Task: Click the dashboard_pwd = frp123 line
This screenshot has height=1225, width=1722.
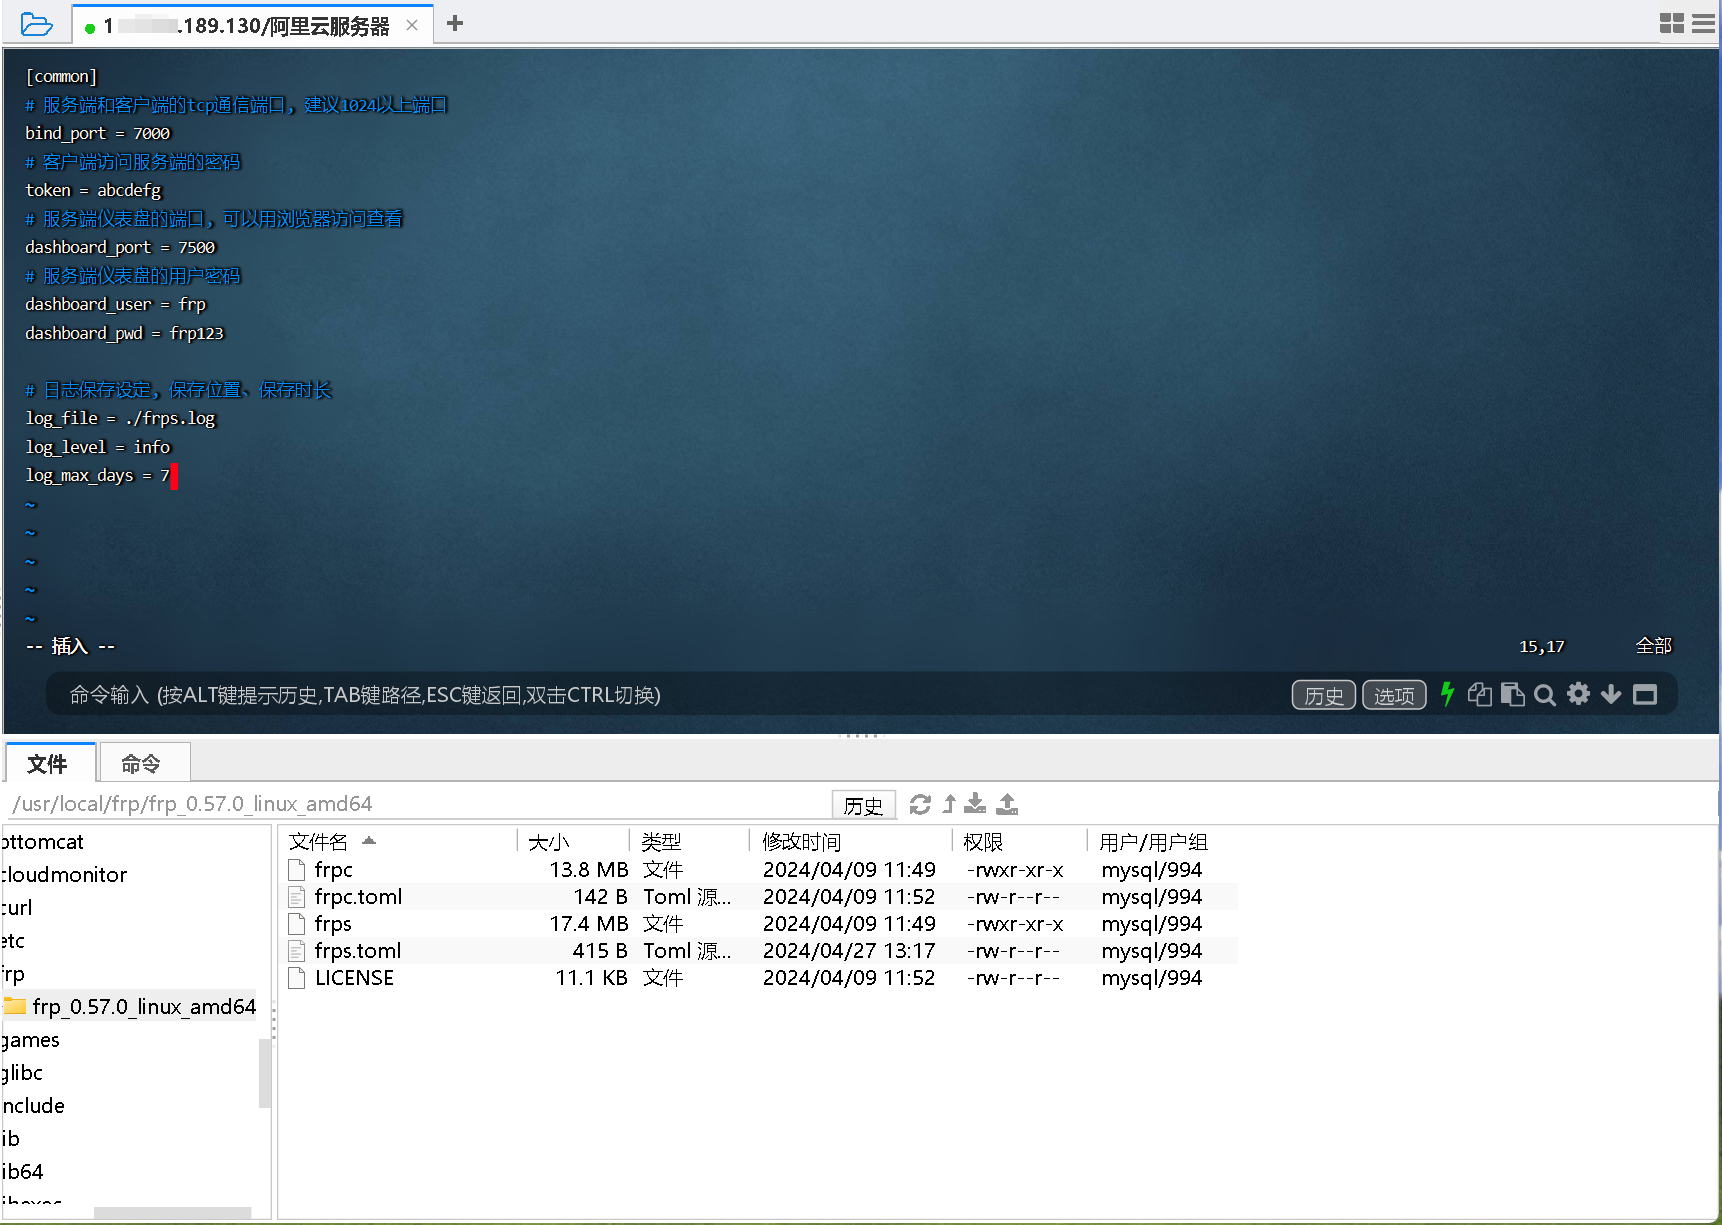Action: click(x=125, y=333)
